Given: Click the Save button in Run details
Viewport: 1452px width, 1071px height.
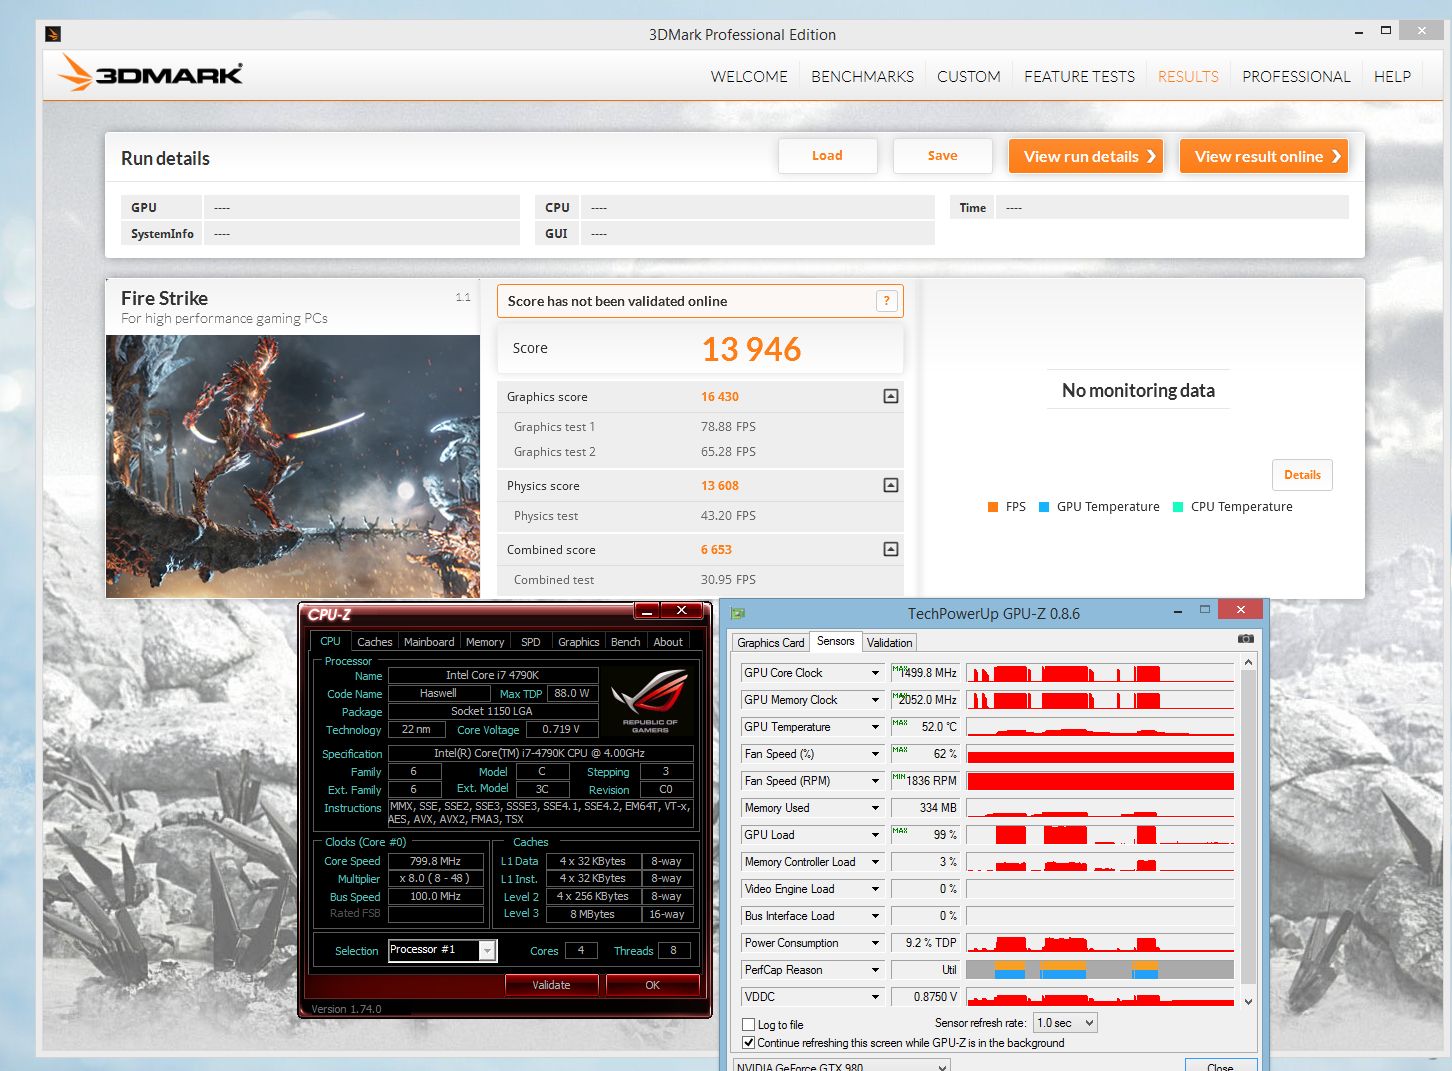Looking at the screenshot, I should pyautogui.click(x=942, y=156).
